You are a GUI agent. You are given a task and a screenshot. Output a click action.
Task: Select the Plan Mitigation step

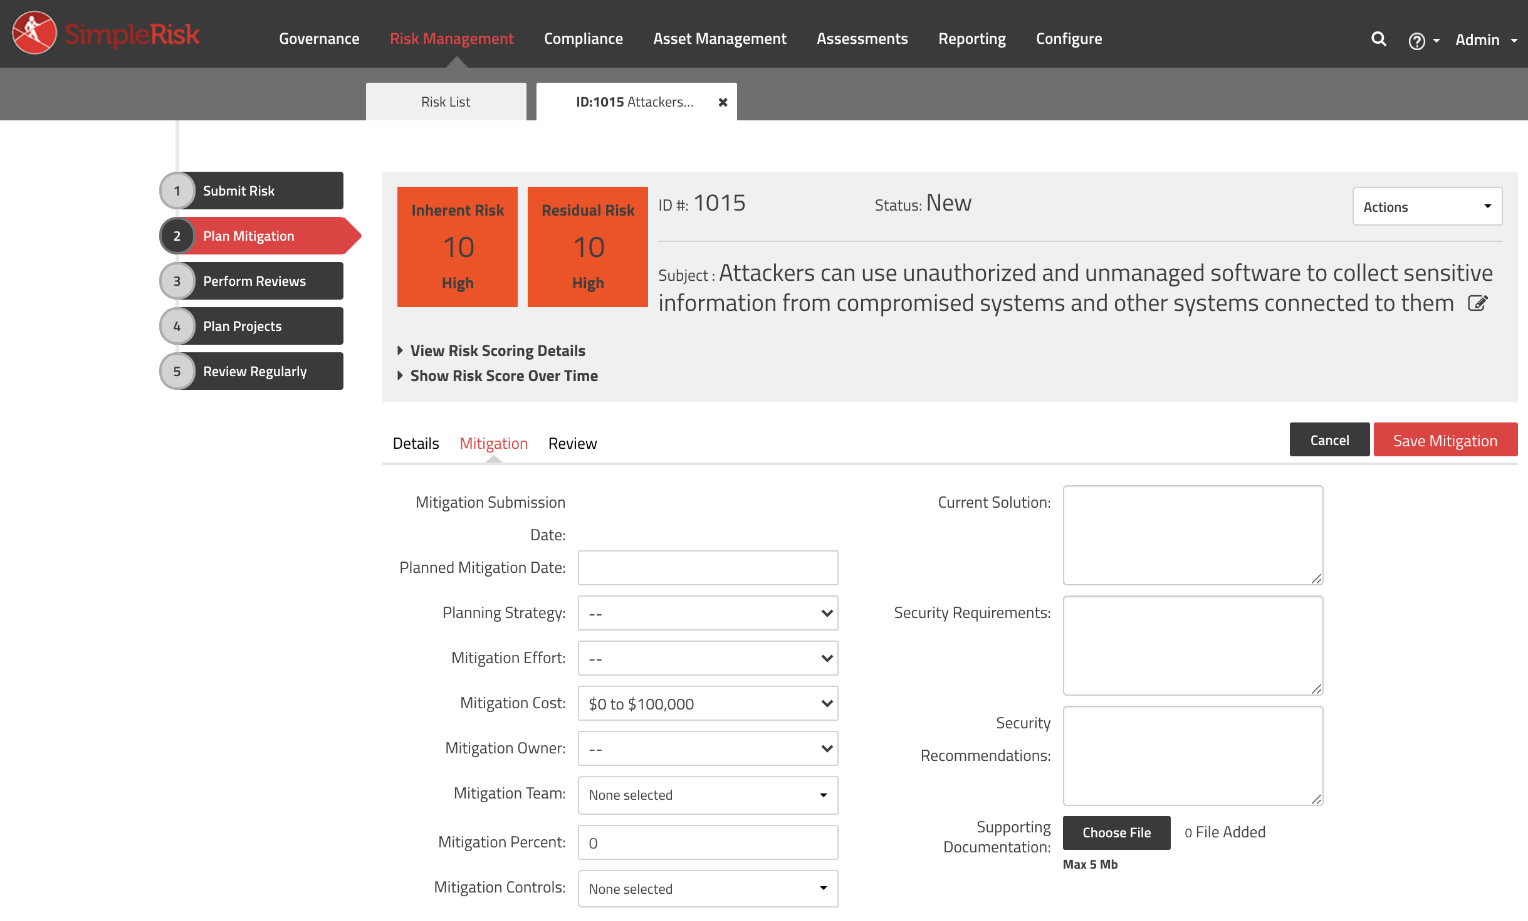[x=251, y=235]
